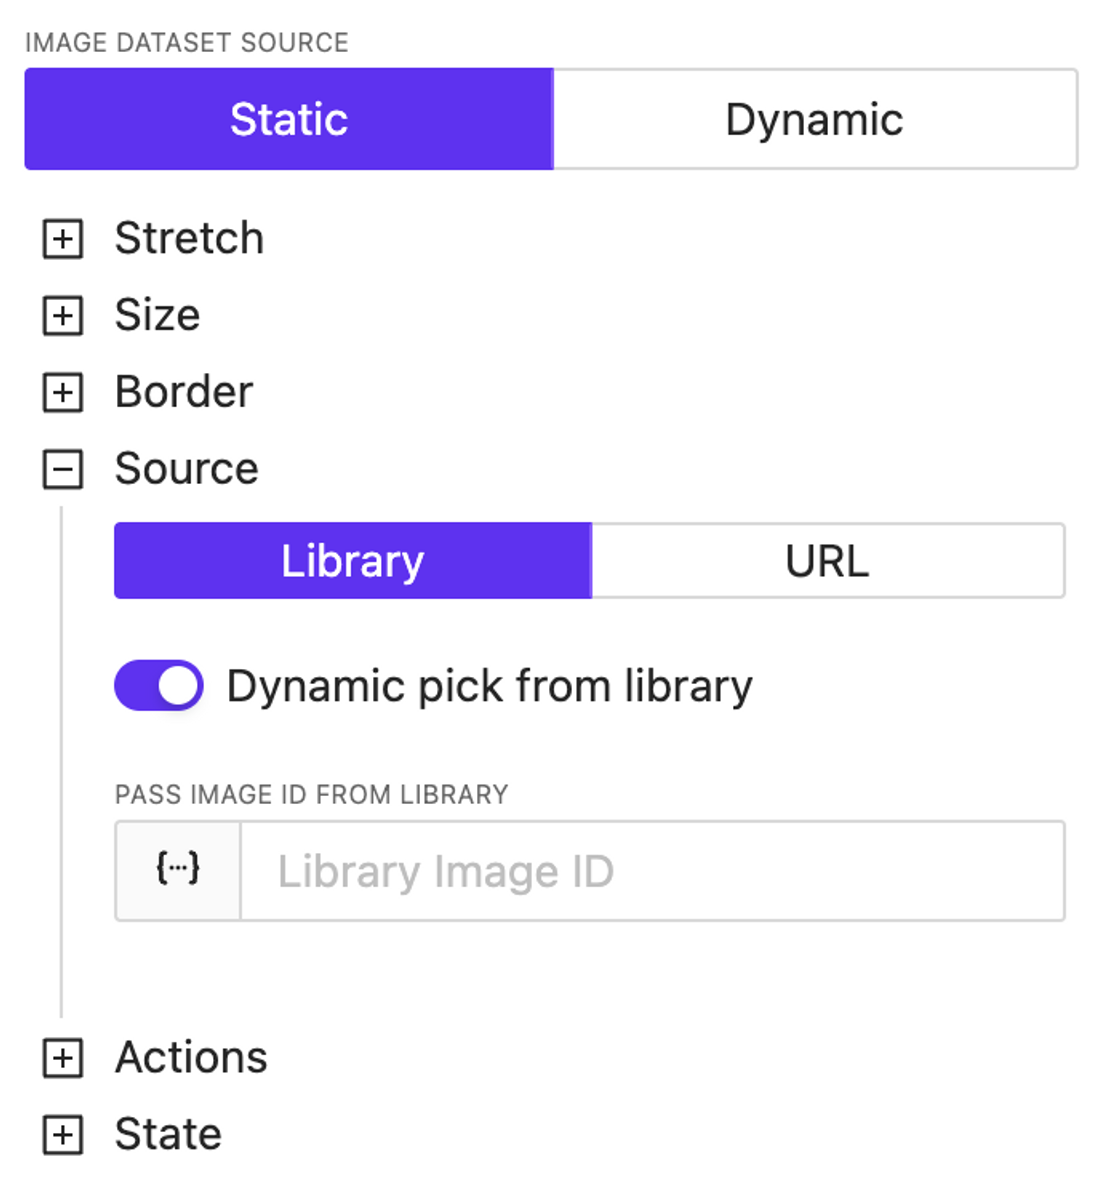Viewport: 1104px width, 1200px height.
Task: Click the "Dynamic pick from library" label text
Action: 489,687
